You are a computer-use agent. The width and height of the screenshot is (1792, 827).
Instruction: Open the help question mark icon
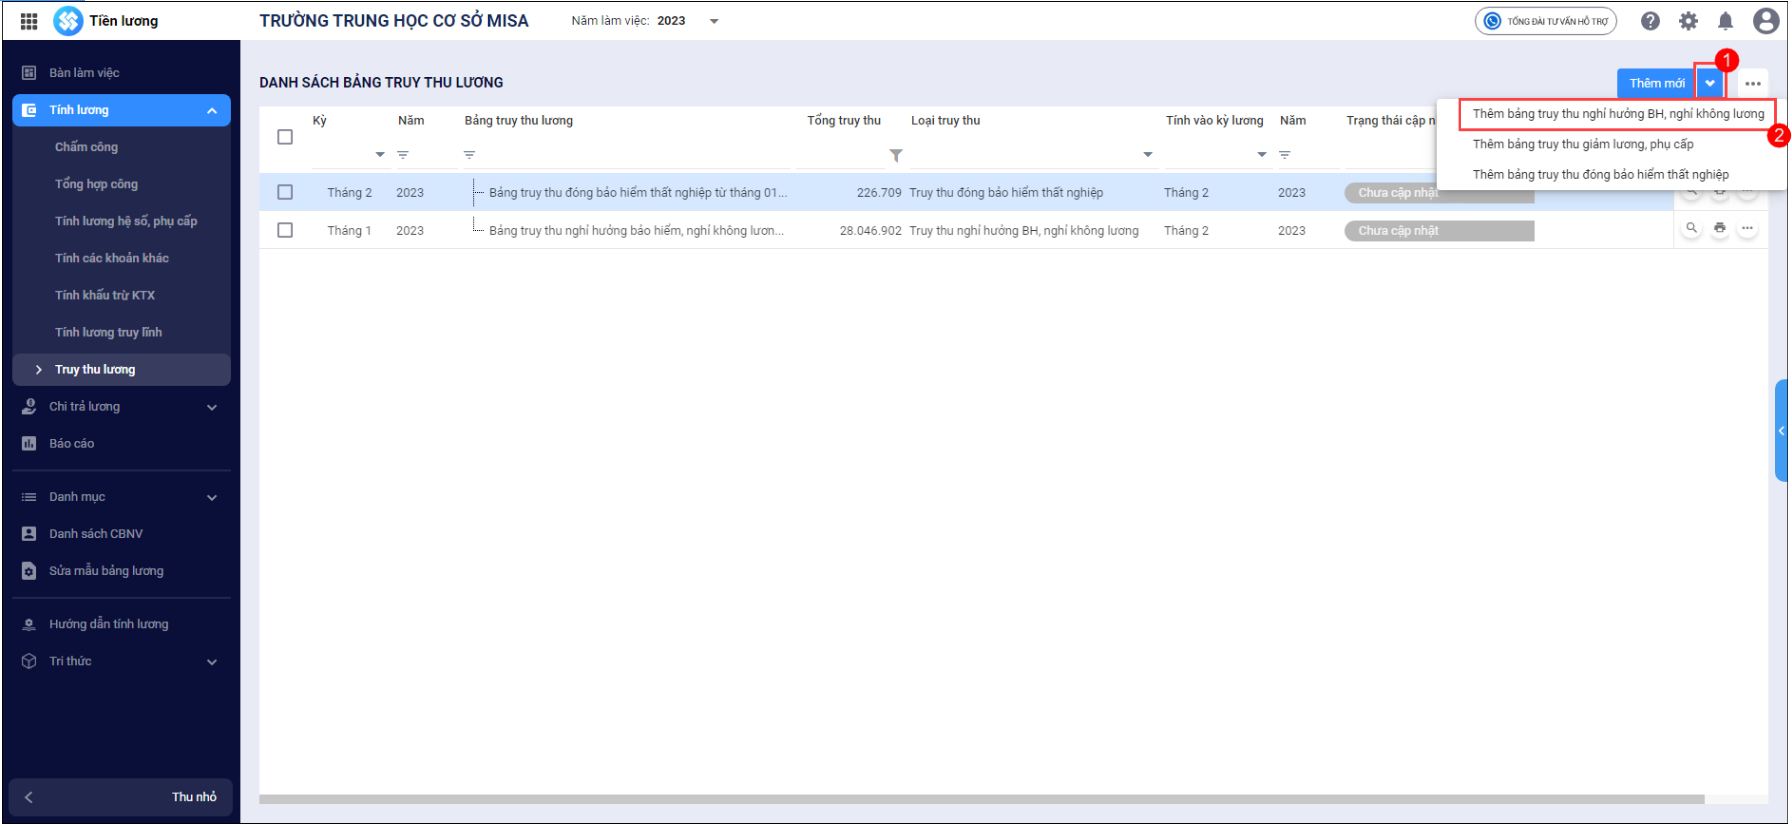pos(1651,21)
